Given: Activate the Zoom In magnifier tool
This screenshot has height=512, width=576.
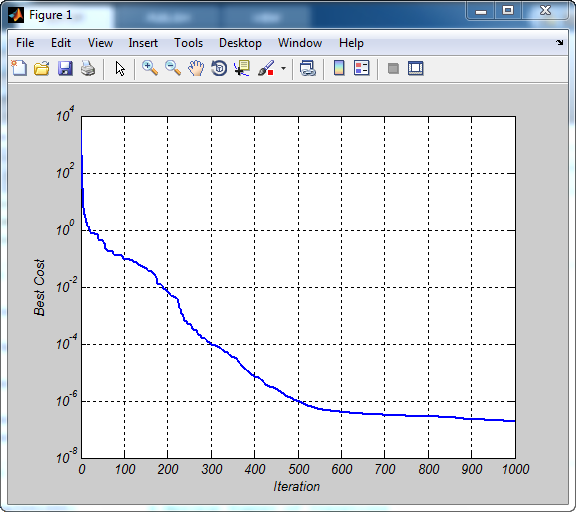Looking at the screenshot, I should coord(150,68).
